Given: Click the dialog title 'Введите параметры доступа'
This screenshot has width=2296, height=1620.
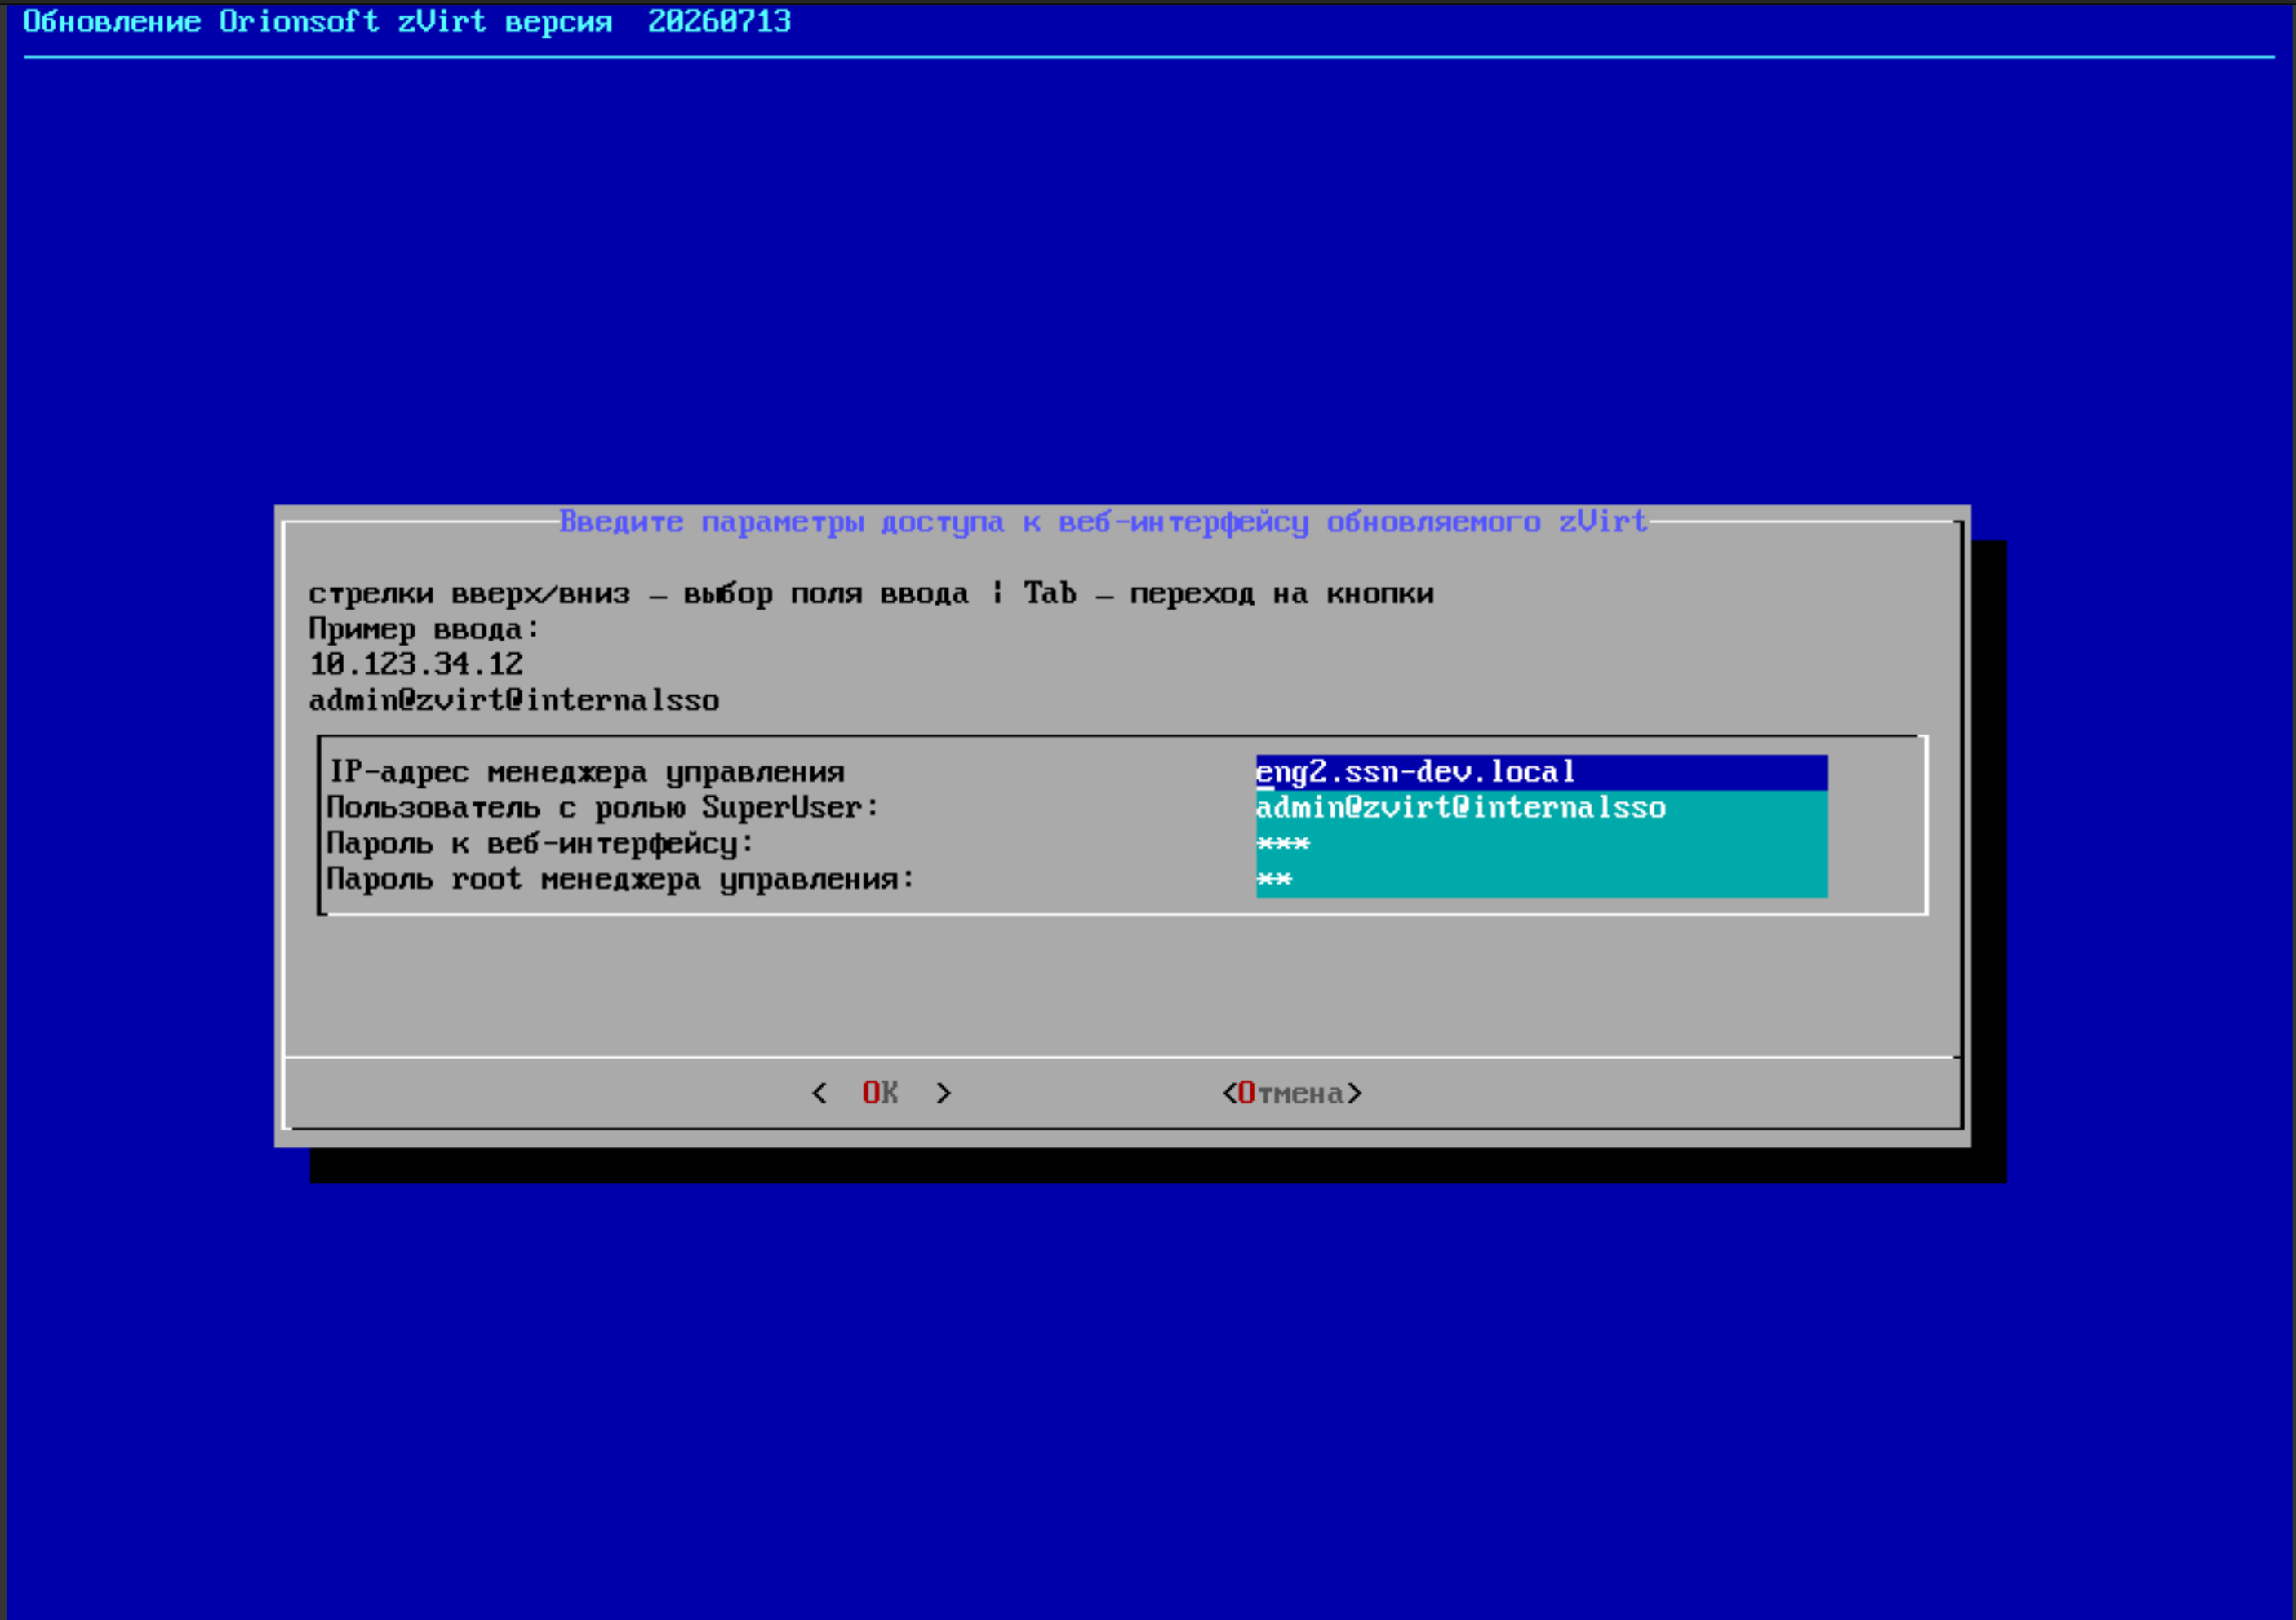Looking at the screenshot, I should 1103,522.
